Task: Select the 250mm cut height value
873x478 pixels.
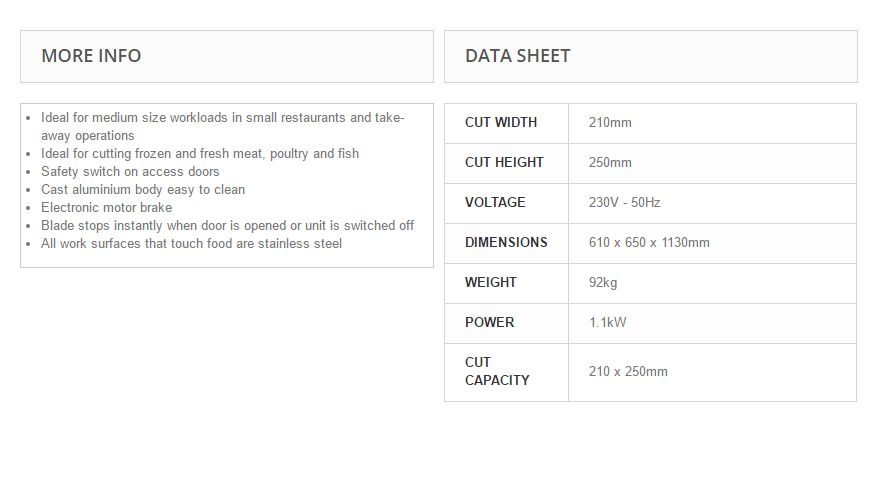Action: (x=610, y=163)
